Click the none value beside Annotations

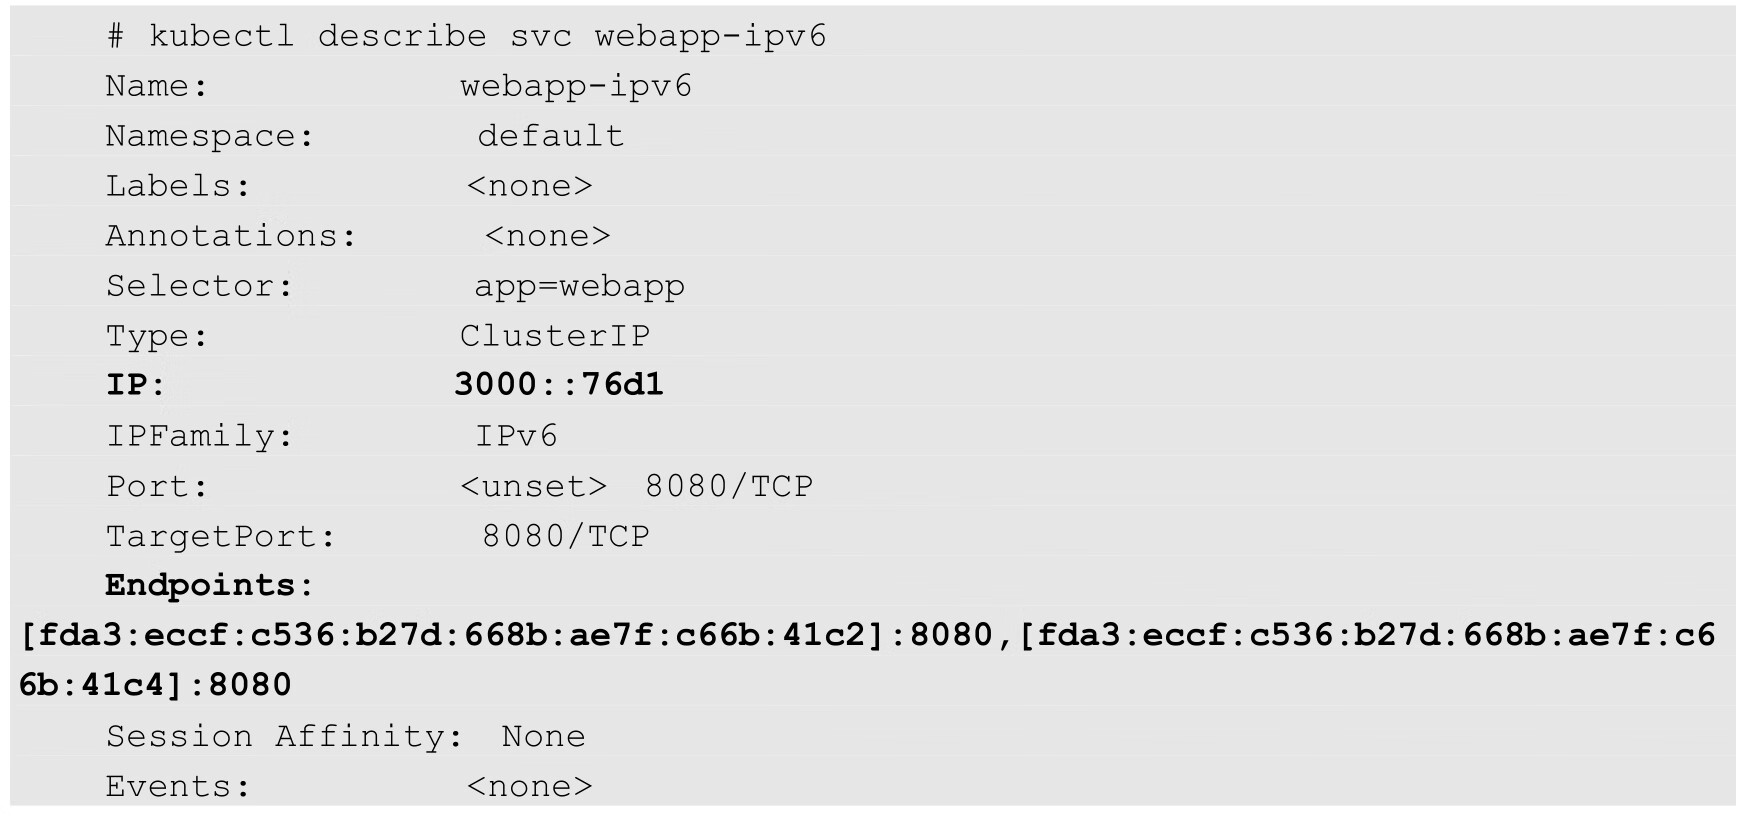coord(547,237)
